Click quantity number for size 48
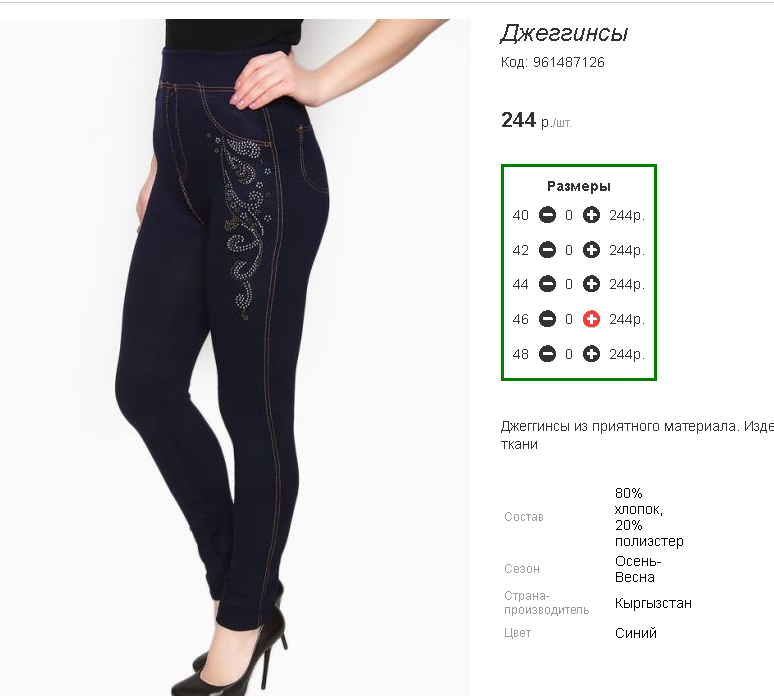774x696 pixels. click(x=569, y=354)
